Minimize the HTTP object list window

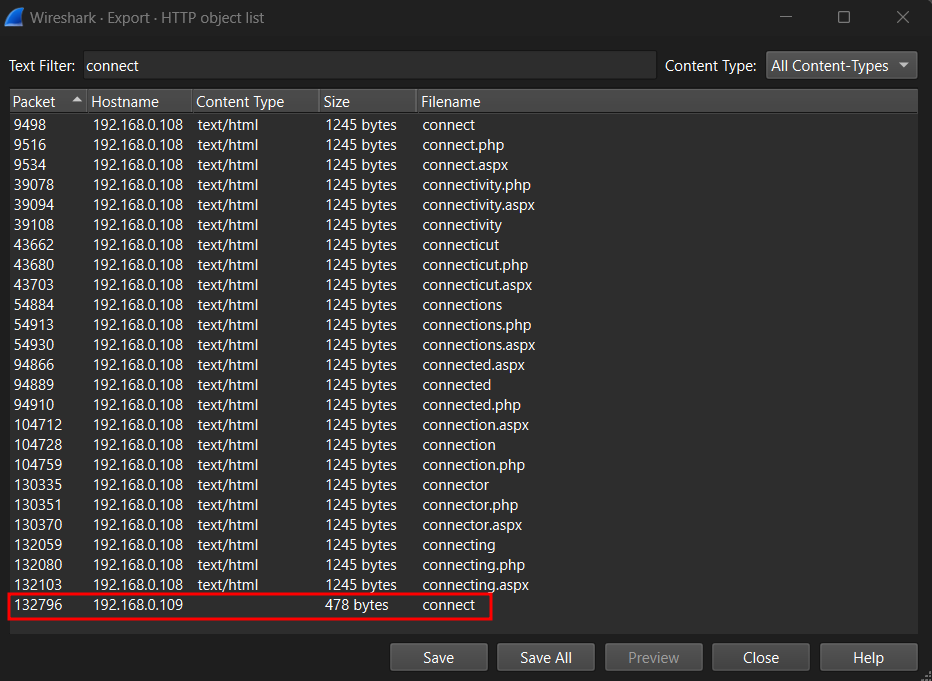pyautogui.click(x=786, y=17)
